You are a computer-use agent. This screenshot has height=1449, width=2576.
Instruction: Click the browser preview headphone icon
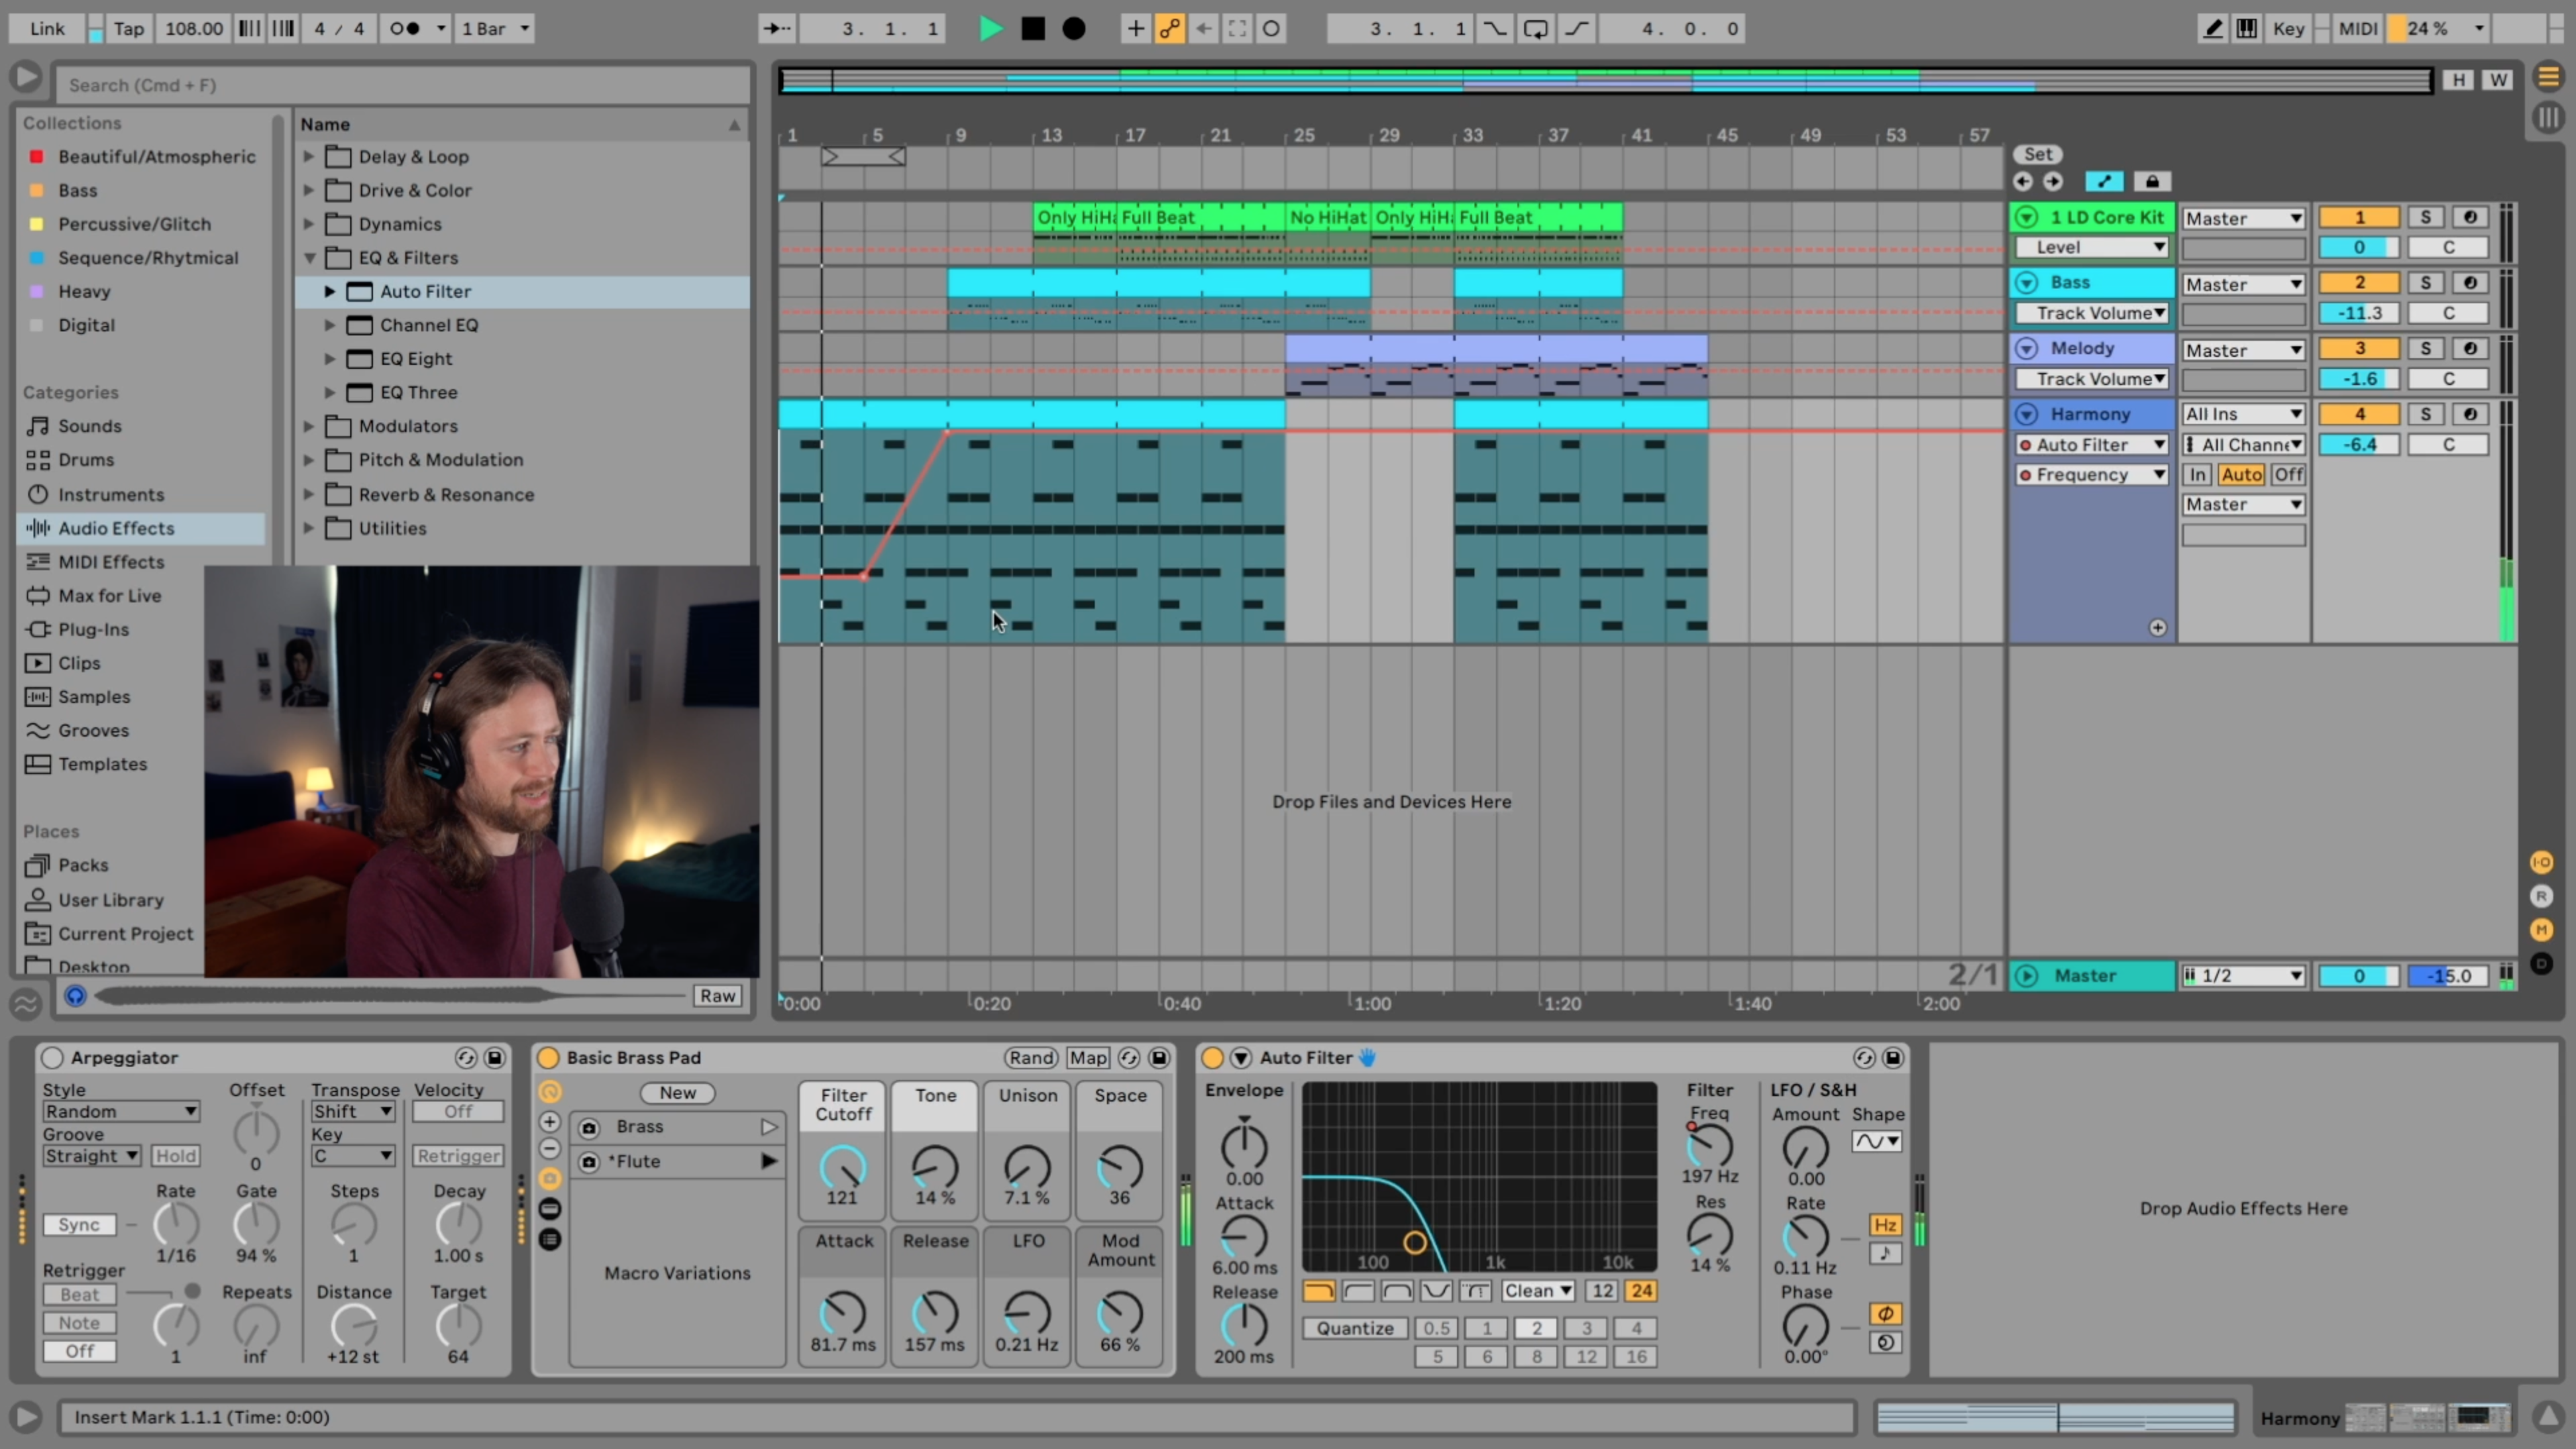pos(75,995)
